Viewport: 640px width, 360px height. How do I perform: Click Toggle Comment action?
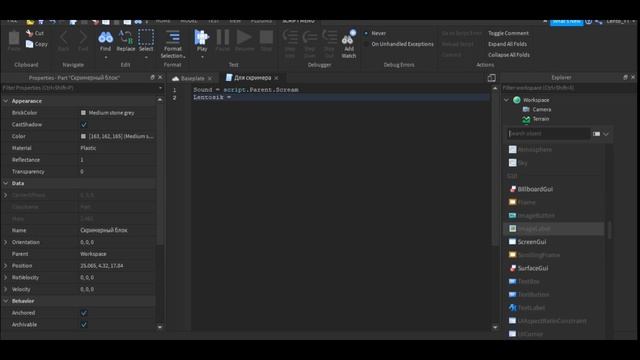tap(508, 33)
